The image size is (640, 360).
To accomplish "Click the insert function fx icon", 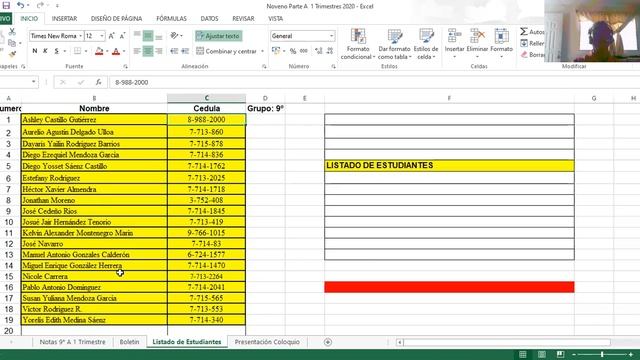I will [98, 82].
